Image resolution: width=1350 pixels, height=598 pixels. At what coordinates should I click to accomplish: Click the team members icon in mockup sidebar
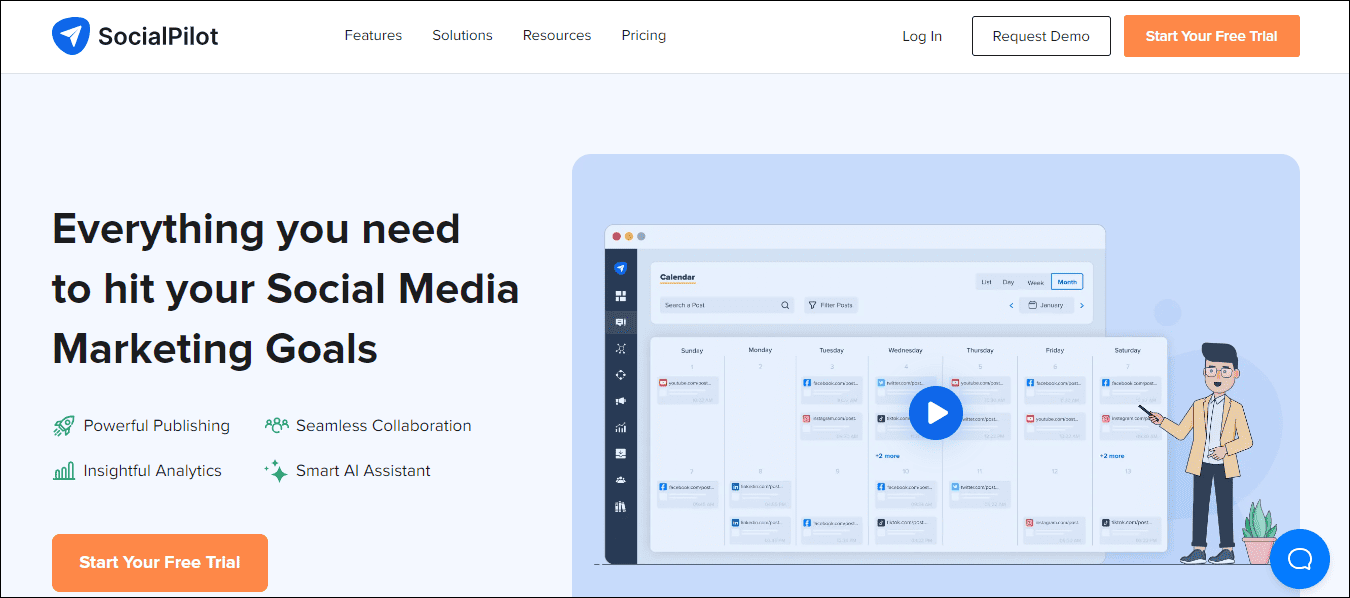(x=621, y=480)
